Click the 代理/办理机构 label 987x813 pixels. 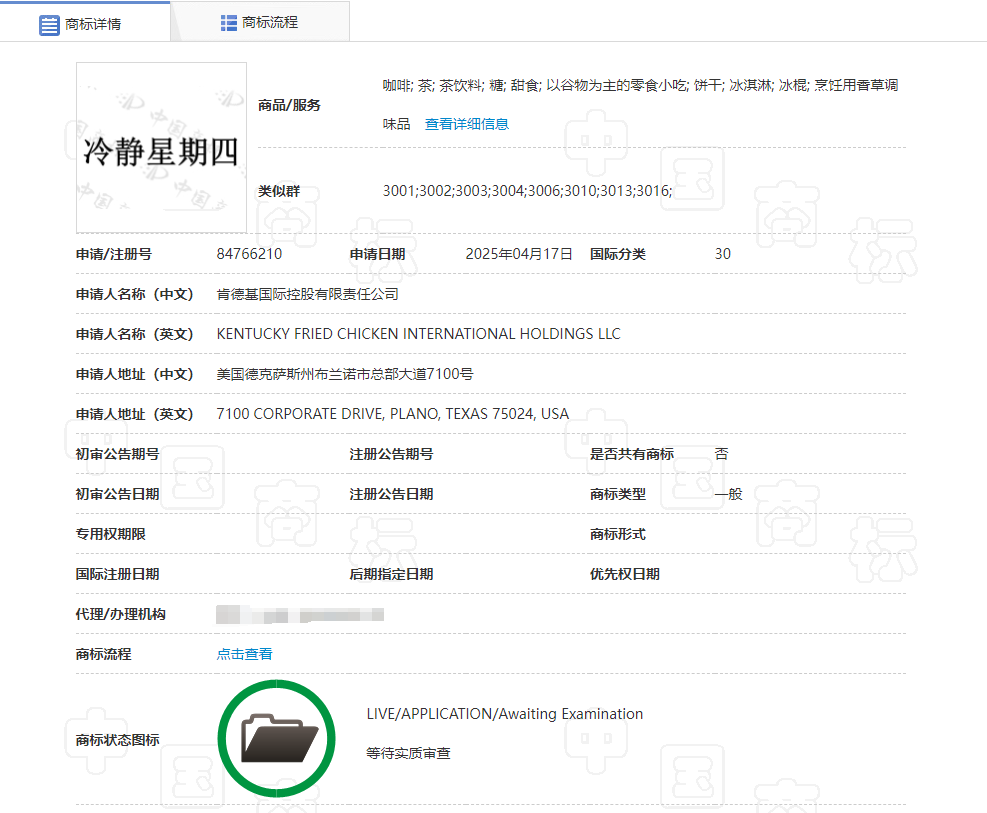pos(120,614)
